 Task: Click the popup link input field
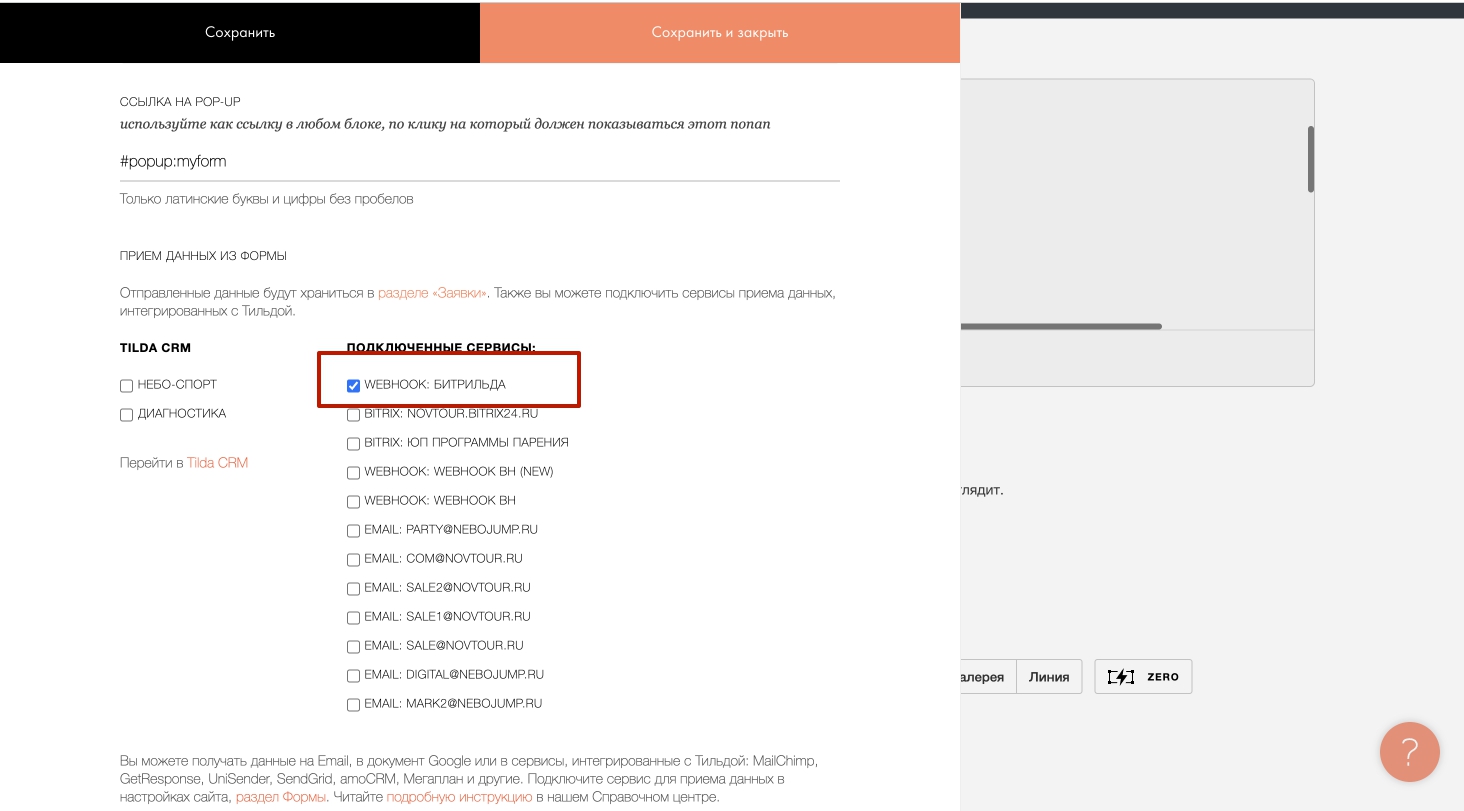click(479, 161)
